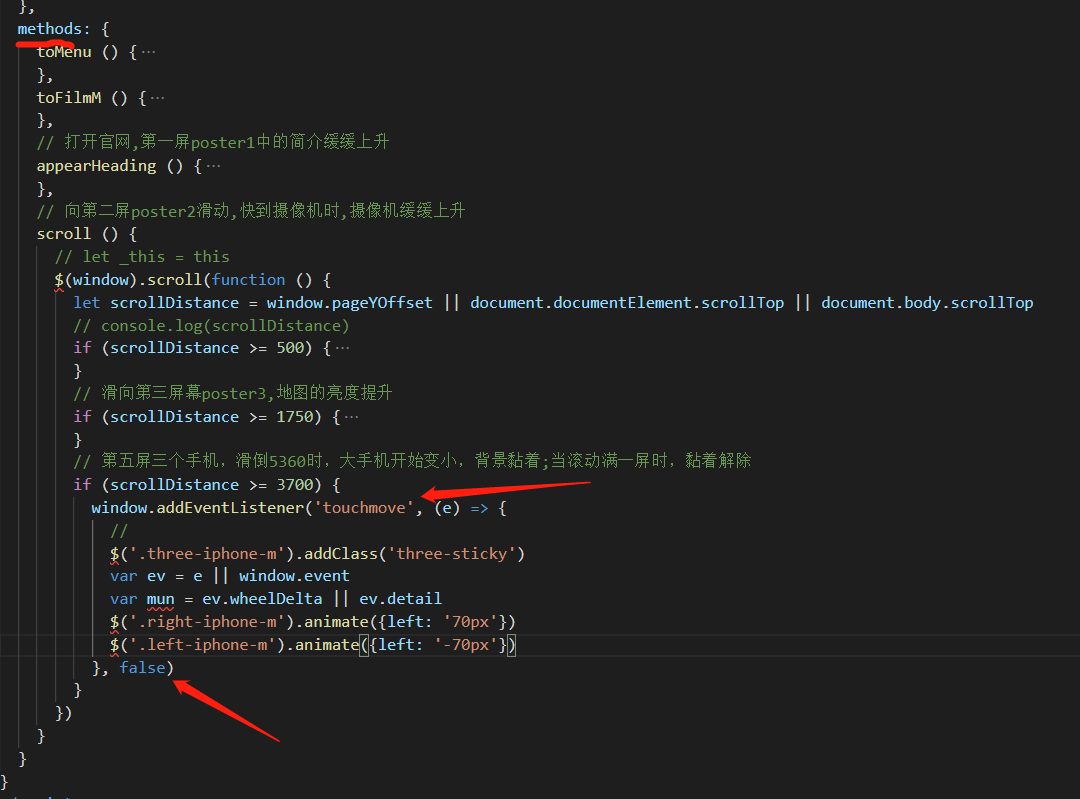Screen dimensions: 1080x799
Task: Click the false argument of addEventListener
Action: (142, 667)
